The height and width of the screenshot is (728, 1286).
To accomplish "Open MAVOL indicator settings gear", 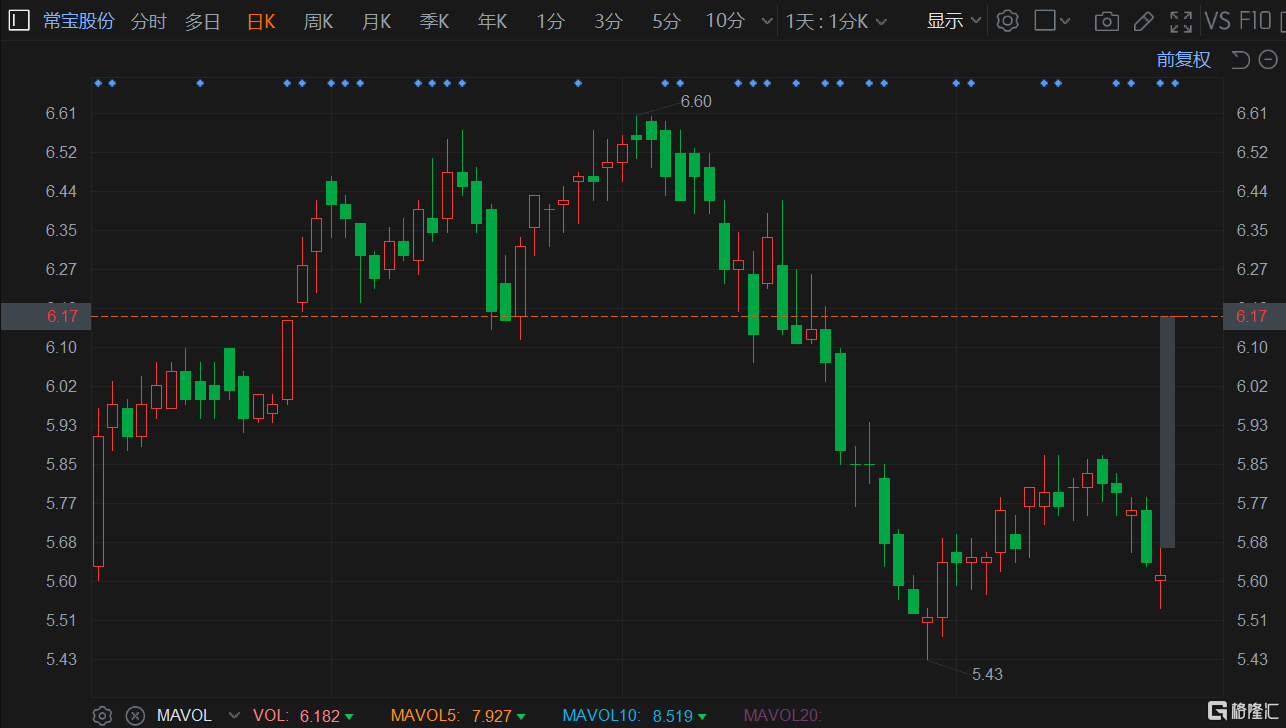I will pos(102,716).
